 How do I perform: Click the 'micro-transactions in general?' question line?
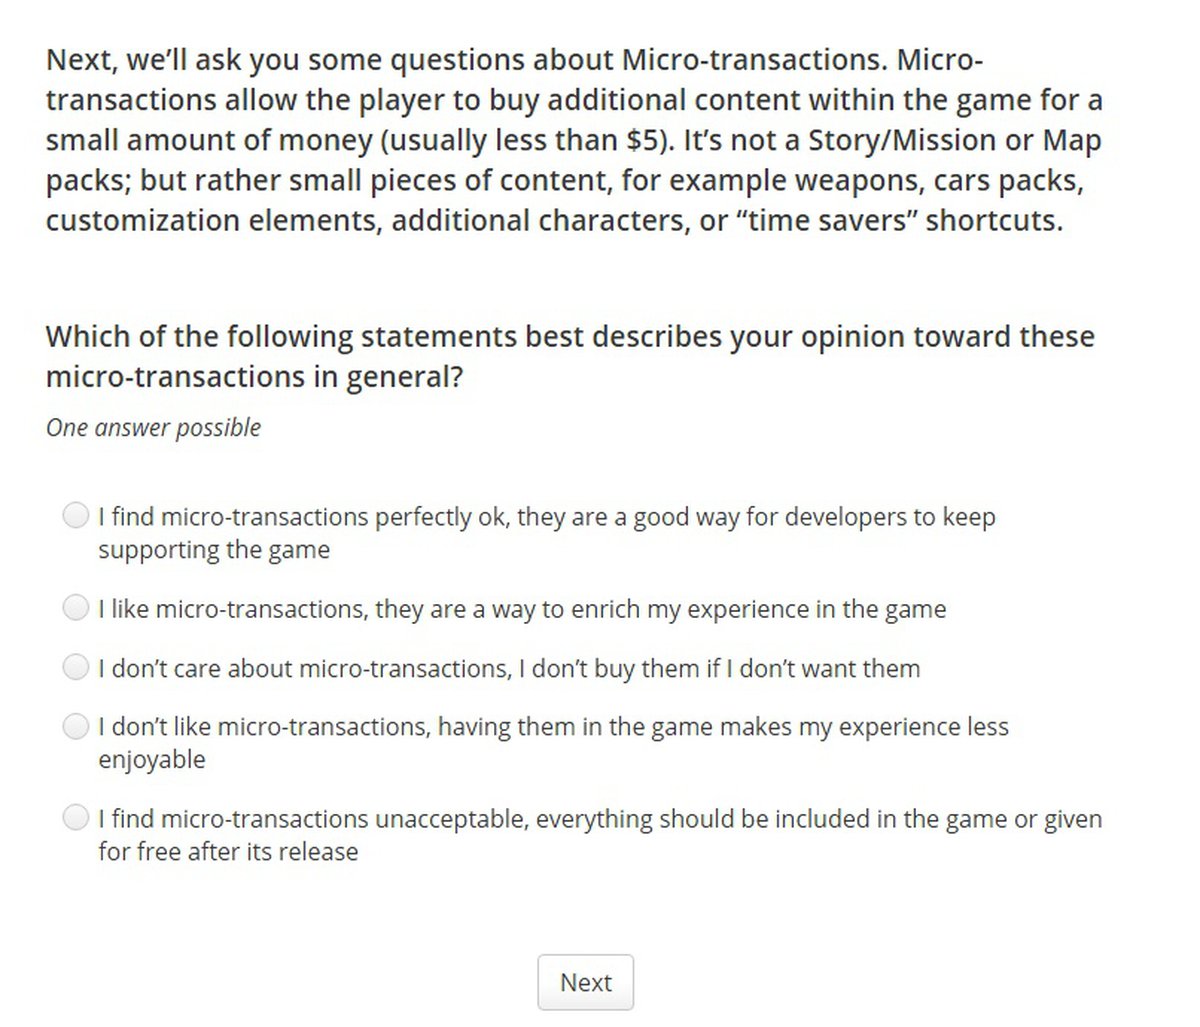[x=254, y=377]
